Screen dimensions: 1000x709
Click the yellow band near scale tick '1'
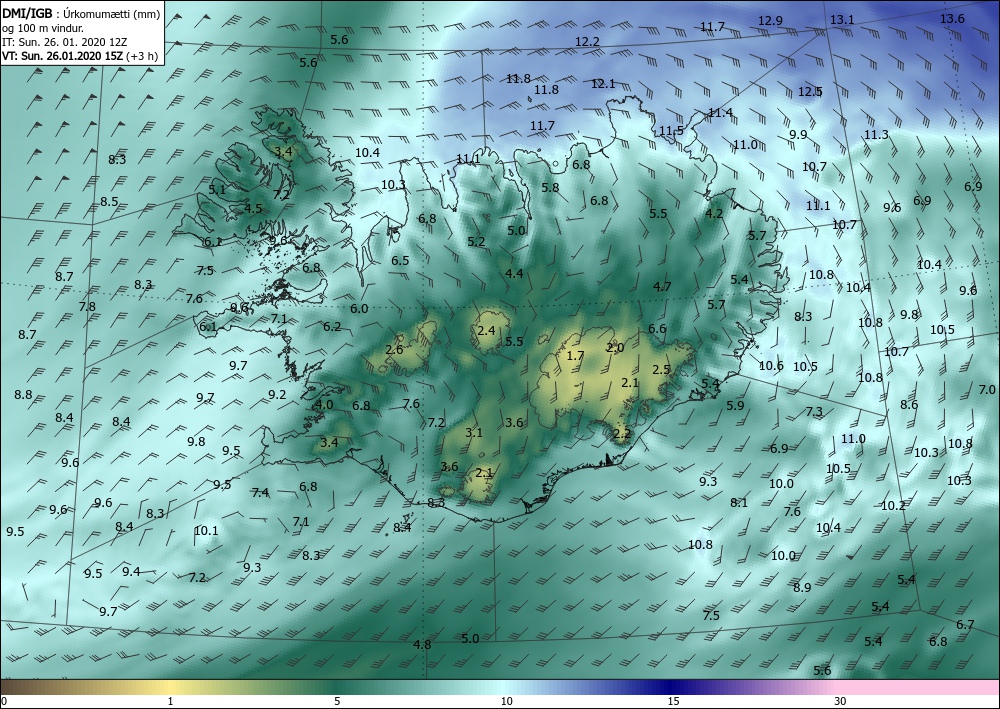point(169,687)
